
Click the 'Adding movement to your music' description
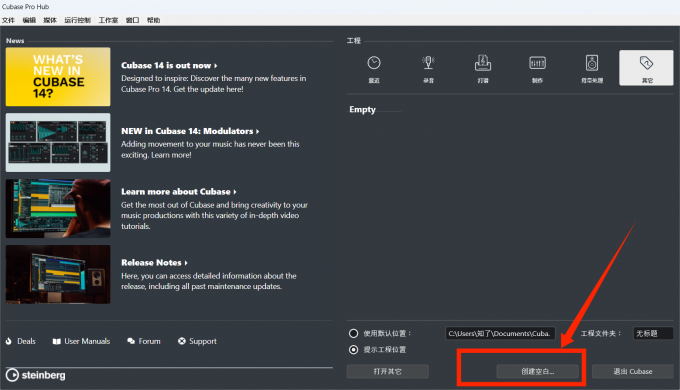coord(210,150)
